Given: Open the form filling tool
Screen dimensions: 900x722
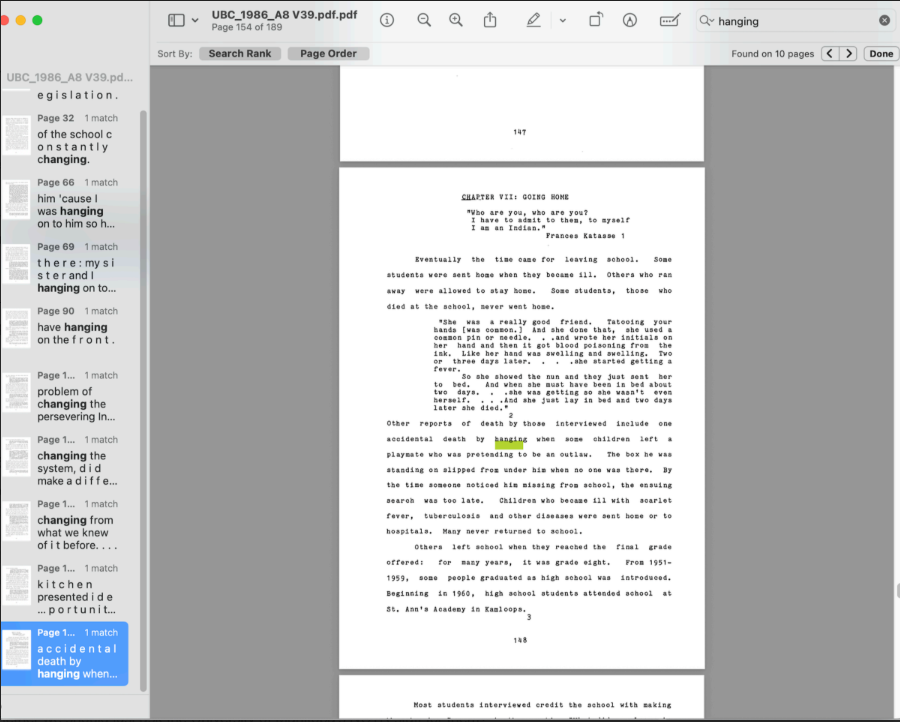Looking at the screenshot, I should pyautogui.click(x=670, y=20).
